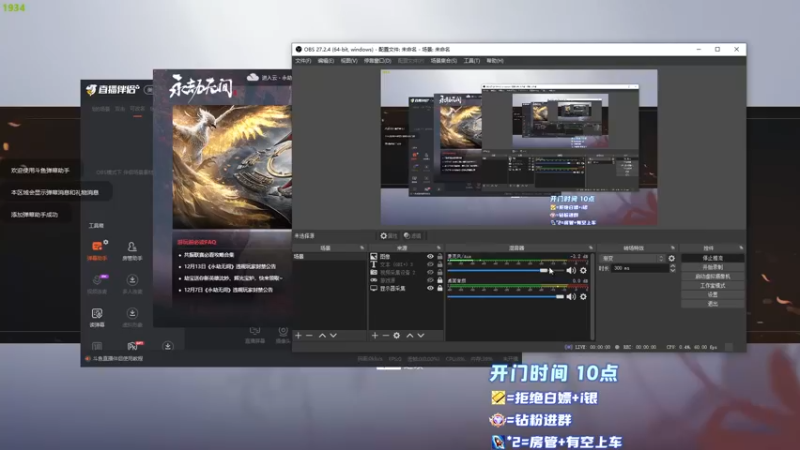Image resolution: width=800 pixels, height=450 pixels.
Task: Remove the selected scene with minus icon
Action: tap(309, 336)
